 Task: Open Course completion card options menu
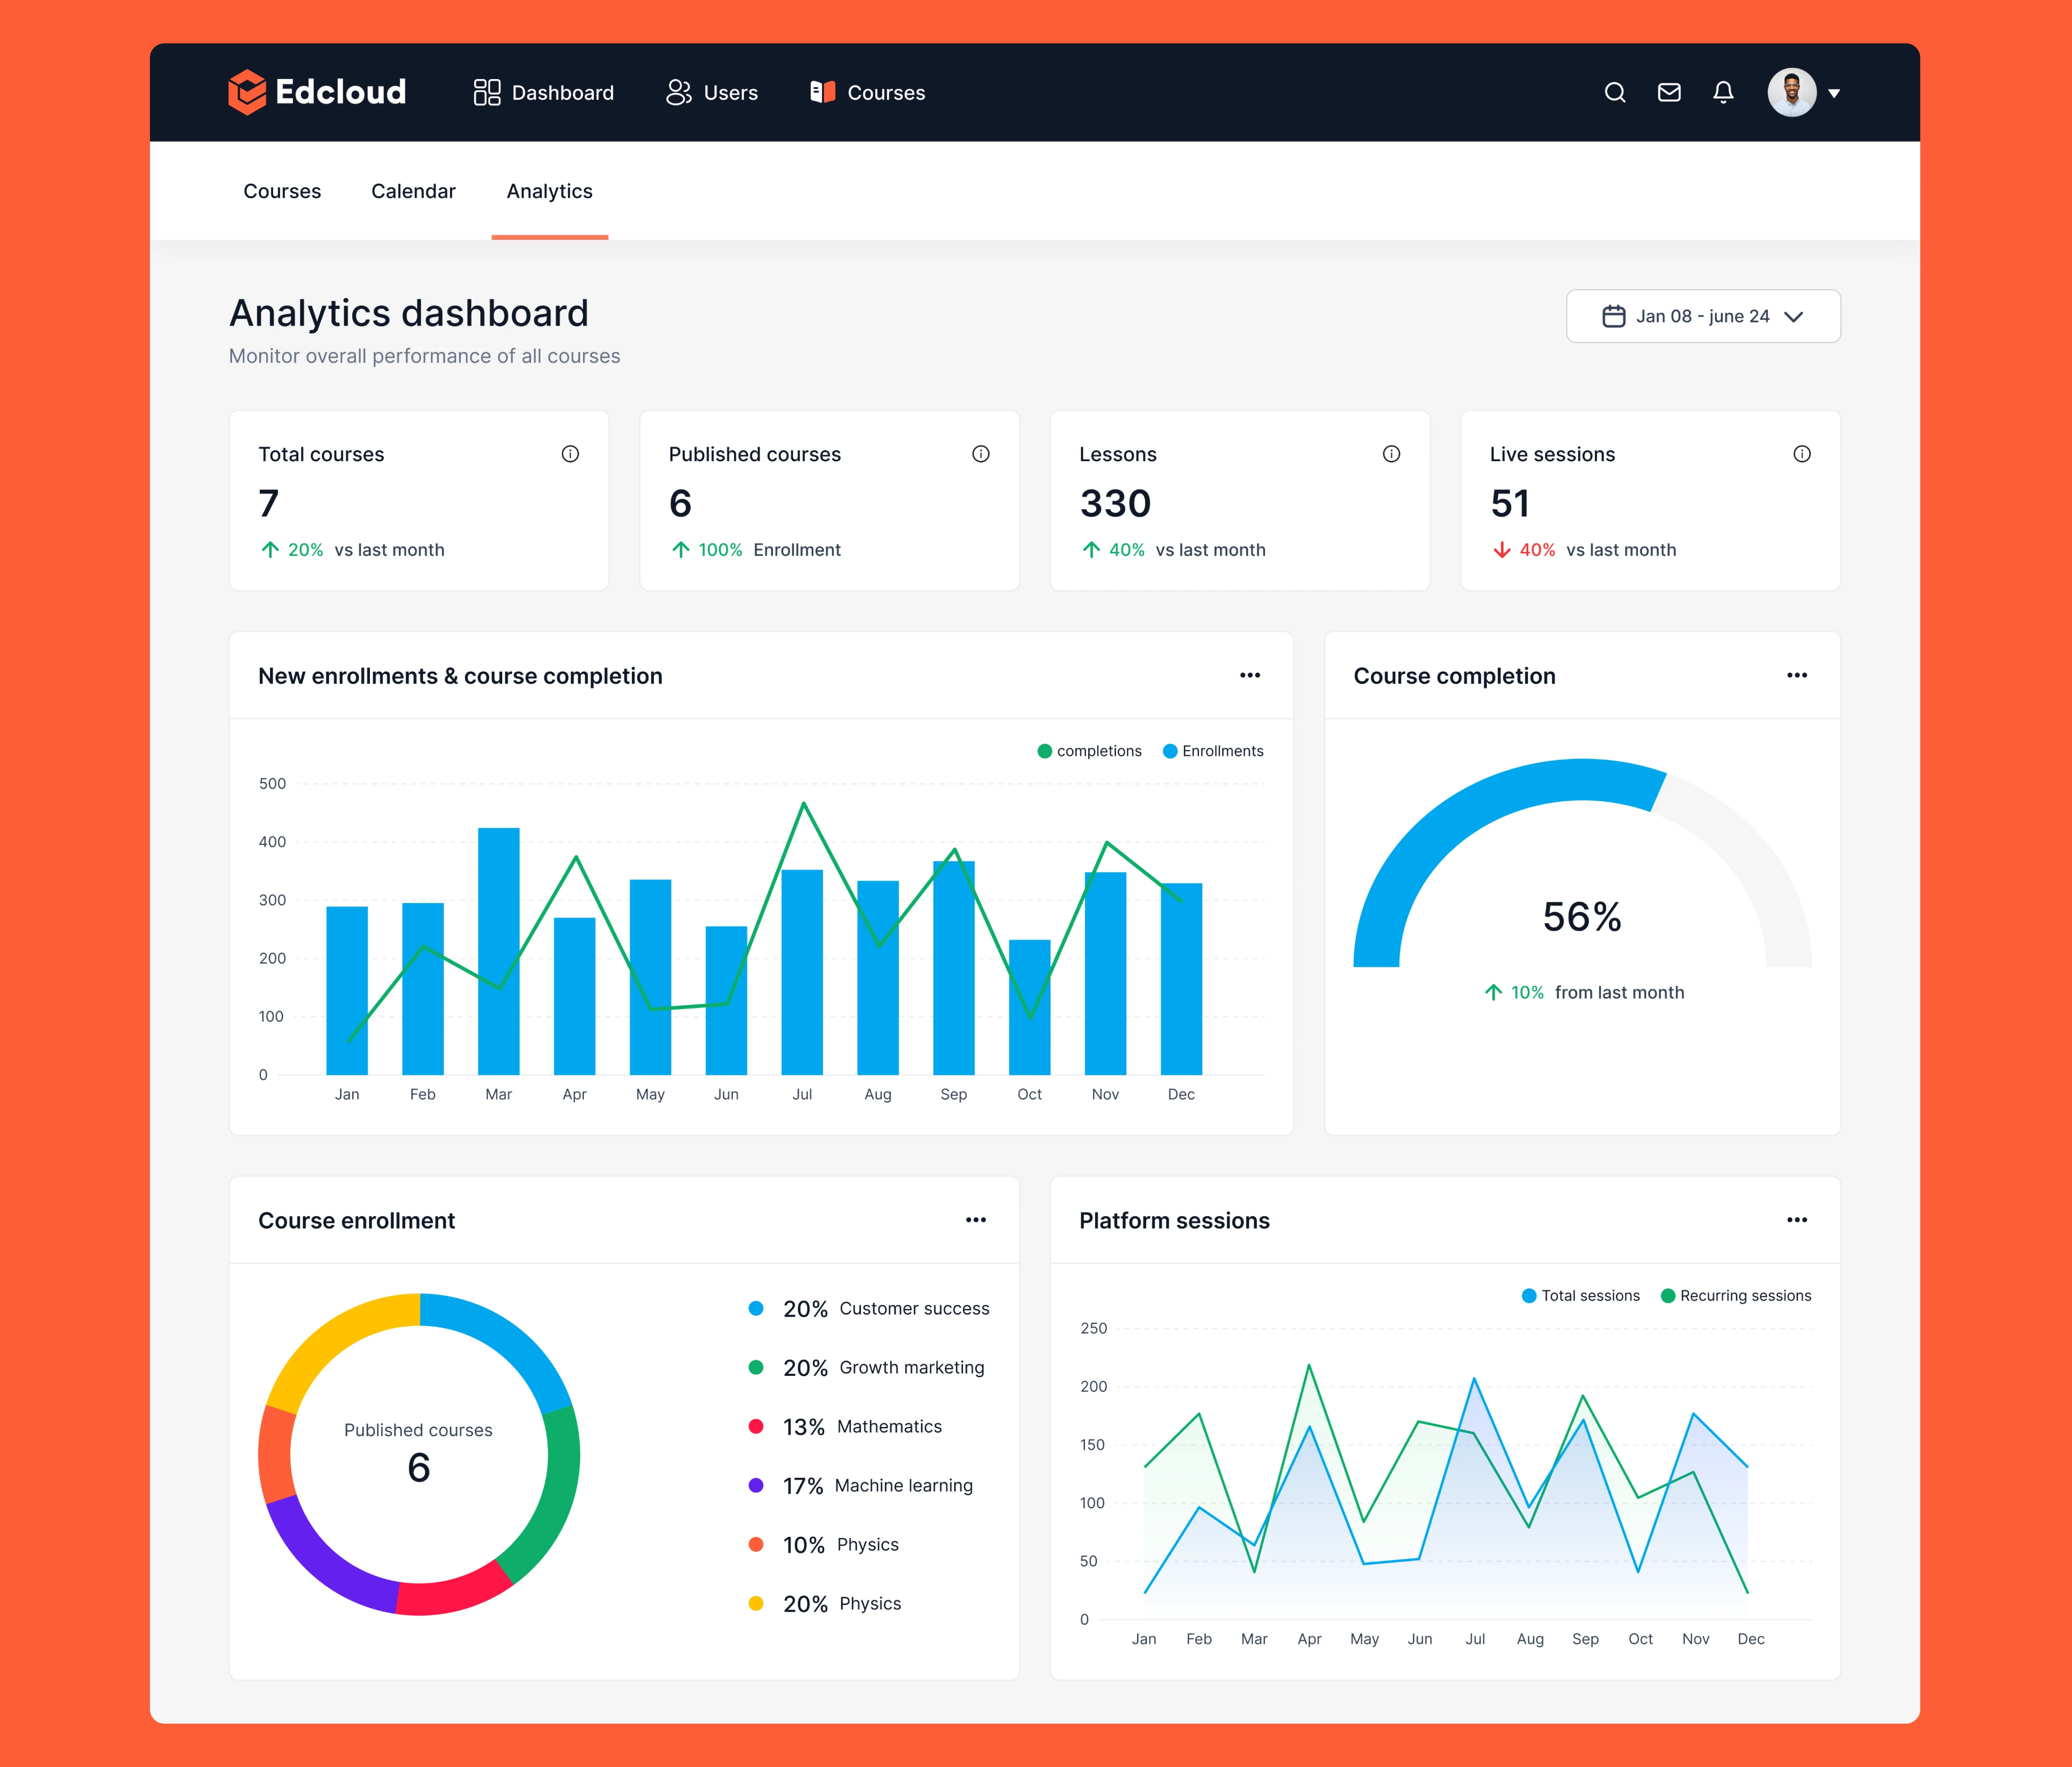1796,675
